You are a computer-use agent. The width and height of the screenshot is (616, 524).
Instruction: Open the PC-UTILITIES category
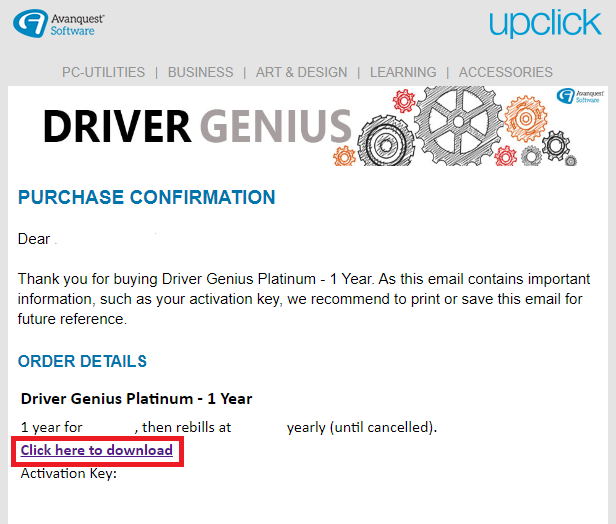tap(103, 72)
